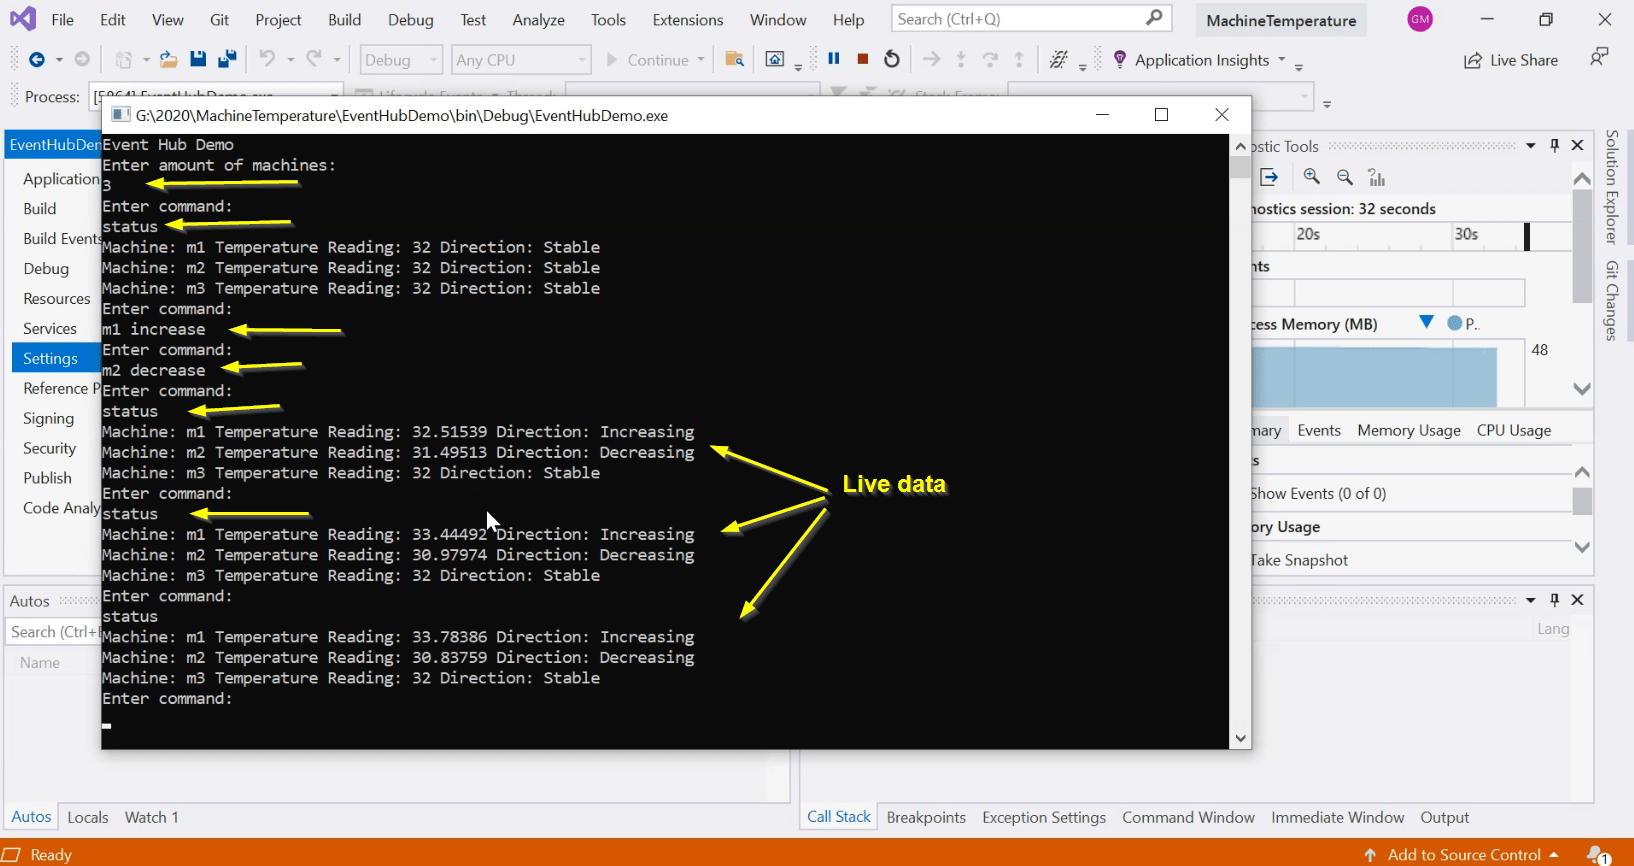Pin the Diagnostic Tools panel

pyautogui.click(x=1554, y=145)
